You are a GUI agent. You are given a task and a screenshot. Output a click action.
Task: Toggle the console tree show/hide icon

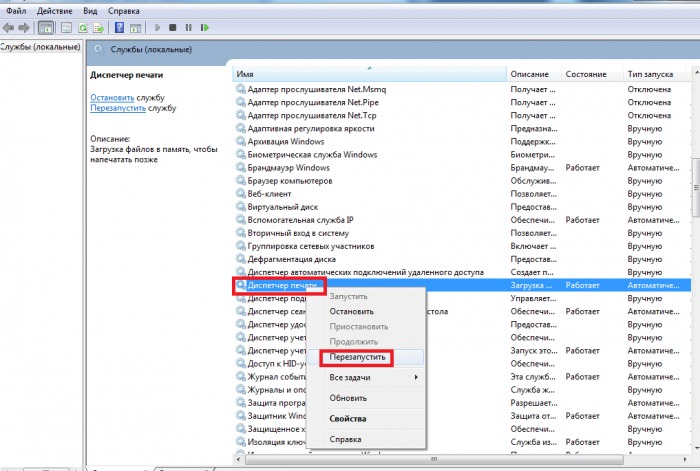45,27
